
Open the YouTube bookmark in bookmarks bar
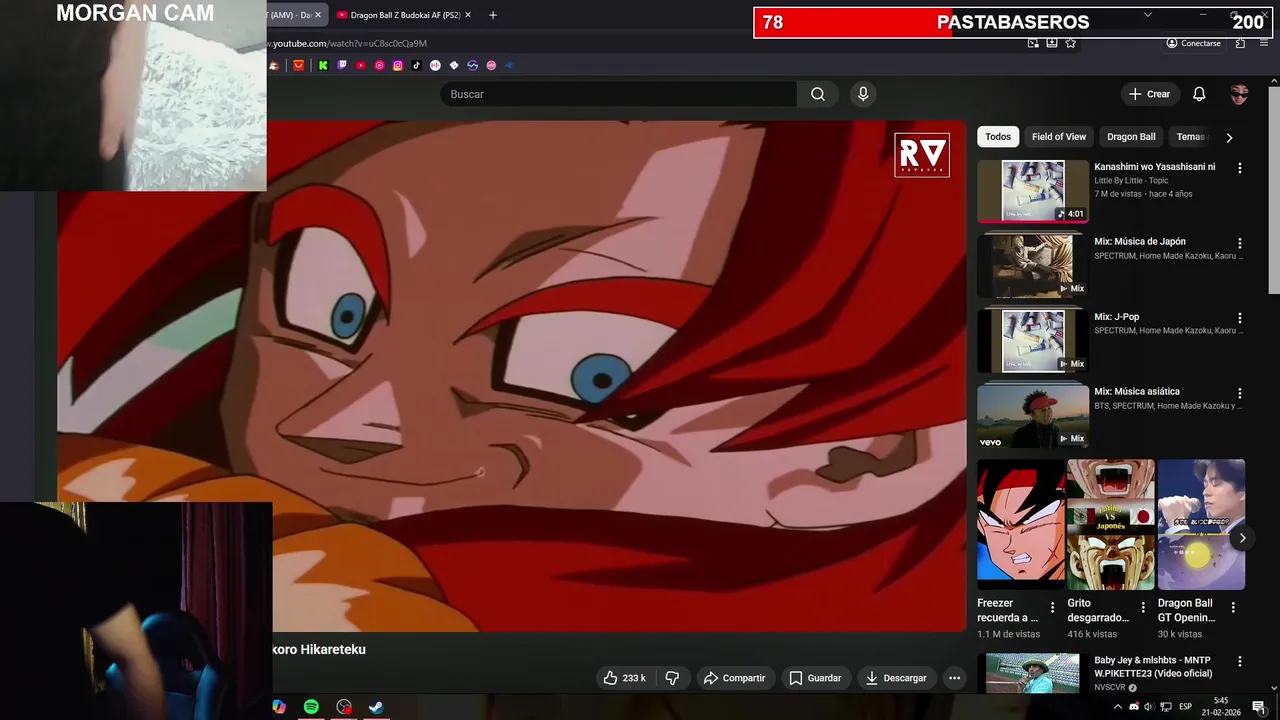tap(361, 65)
